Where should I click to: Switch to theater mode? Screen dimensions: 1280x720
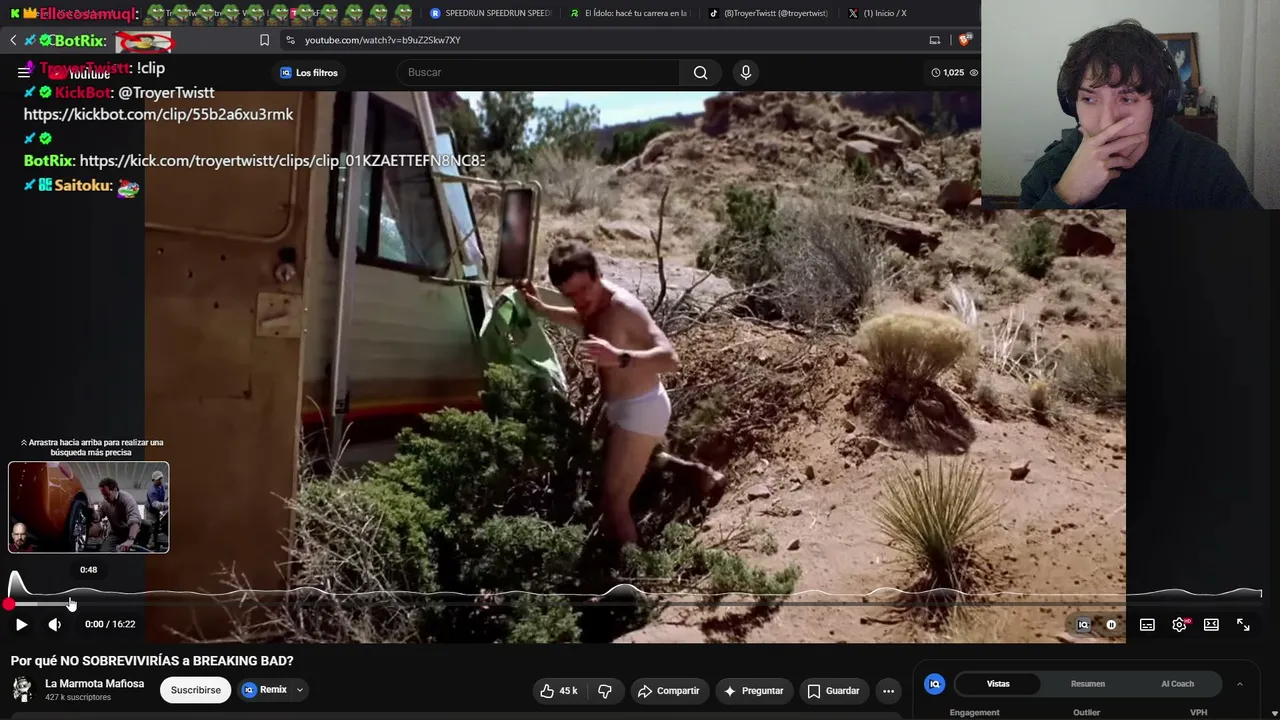pos(1211,625)
